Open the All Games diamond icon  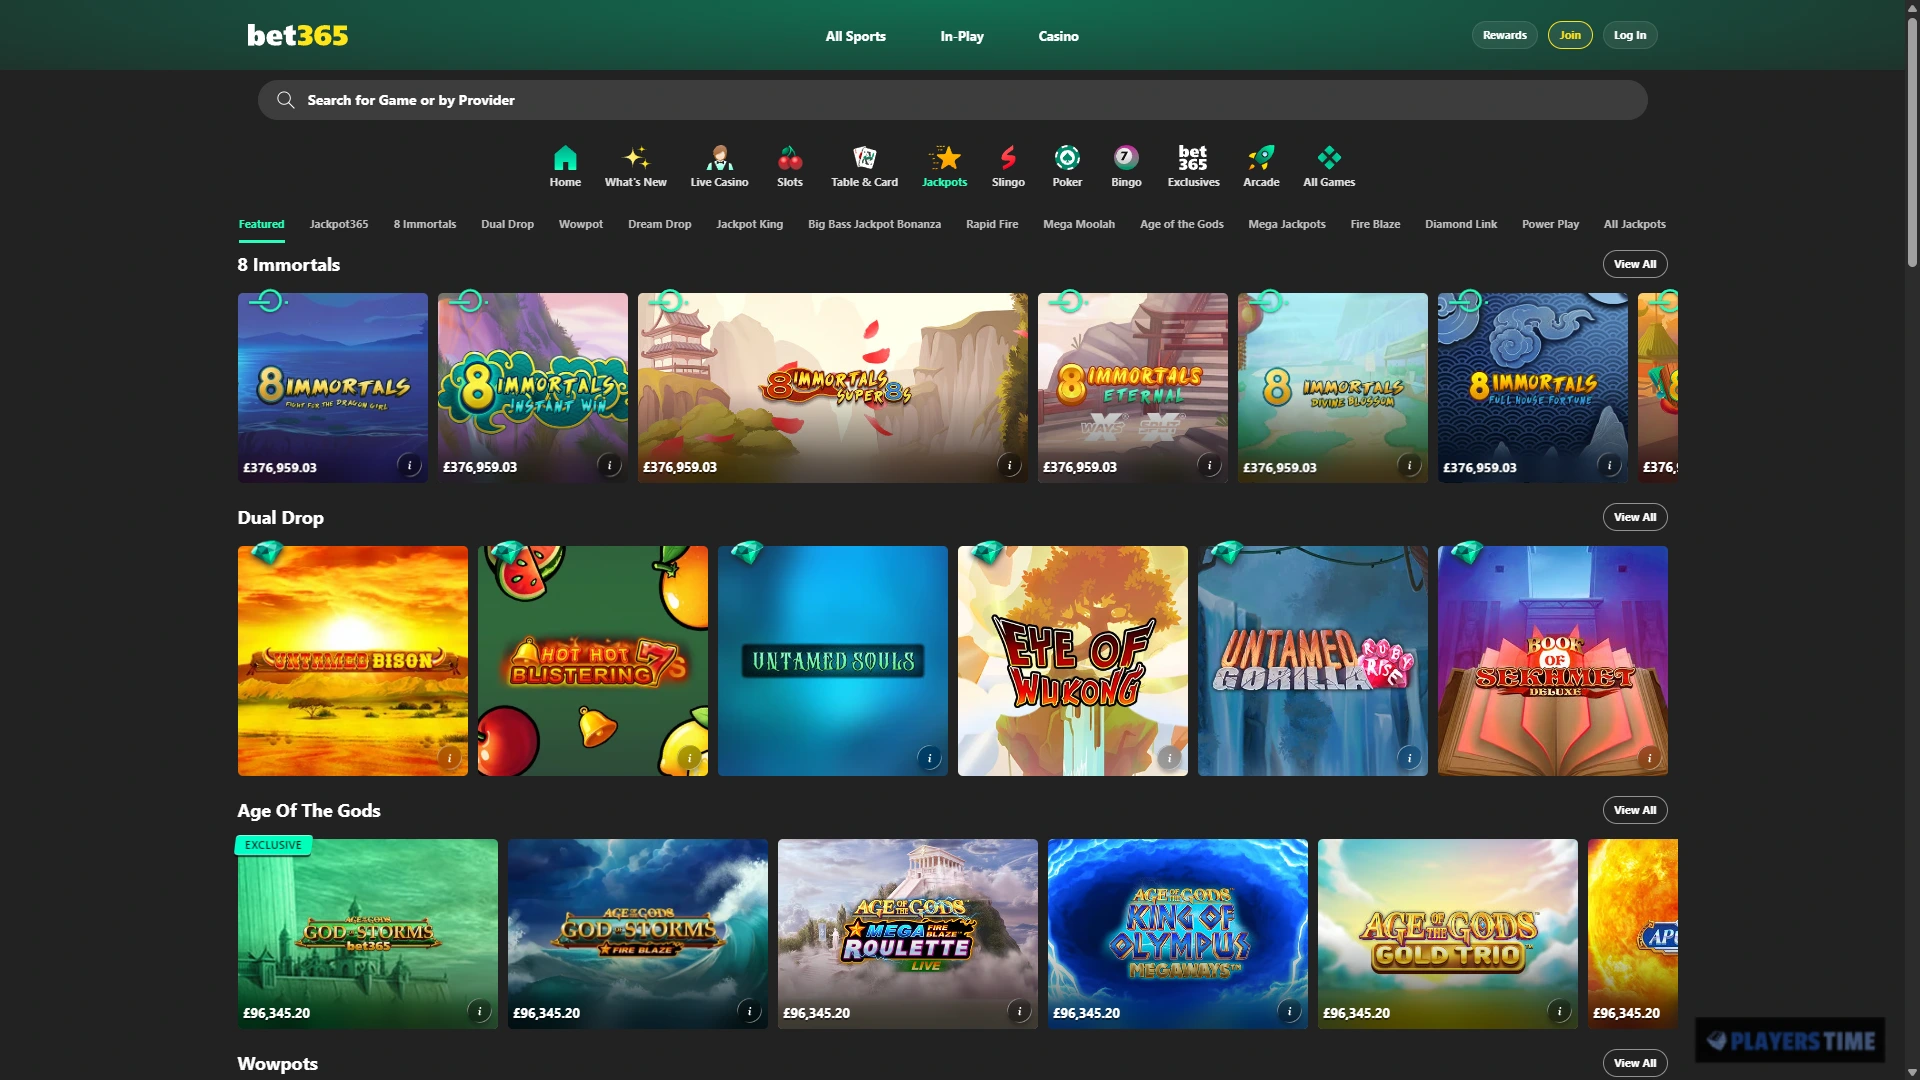pyautogui.click(x=1329, y=158)
